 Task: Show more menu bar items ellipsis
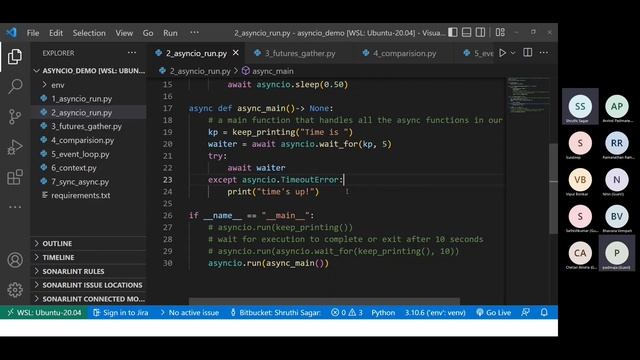click(x=194, y=32)
